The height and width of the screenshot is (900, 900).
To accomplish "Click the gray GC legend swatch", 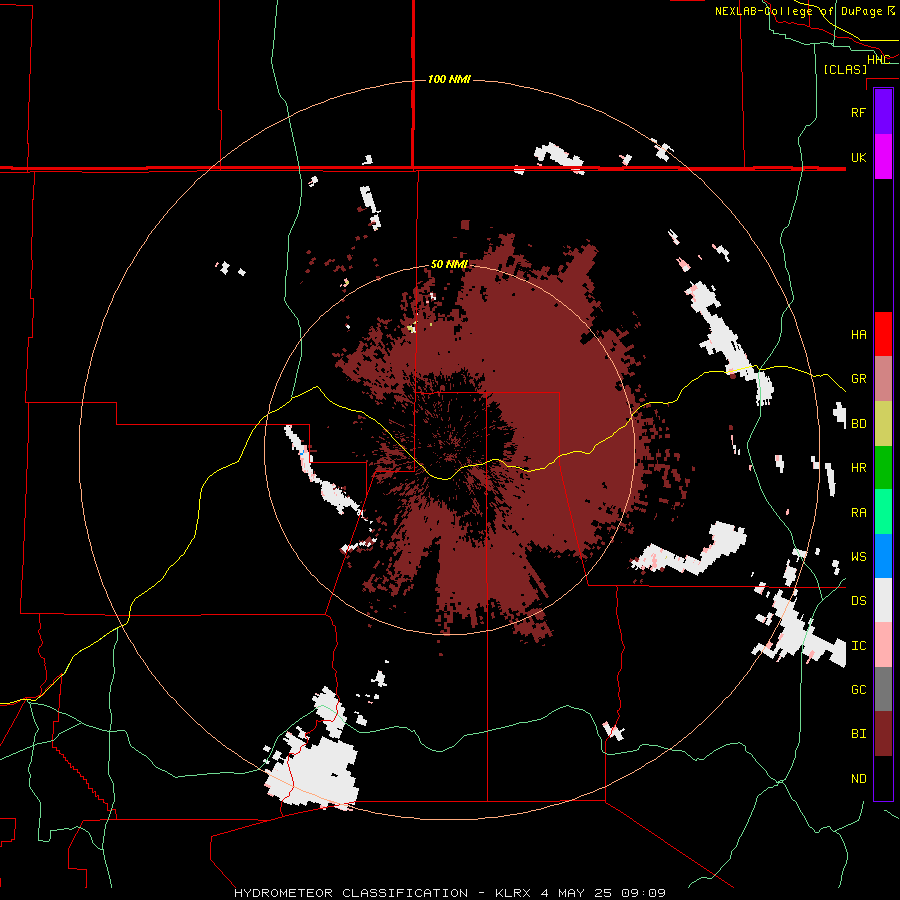I will 883,689.
